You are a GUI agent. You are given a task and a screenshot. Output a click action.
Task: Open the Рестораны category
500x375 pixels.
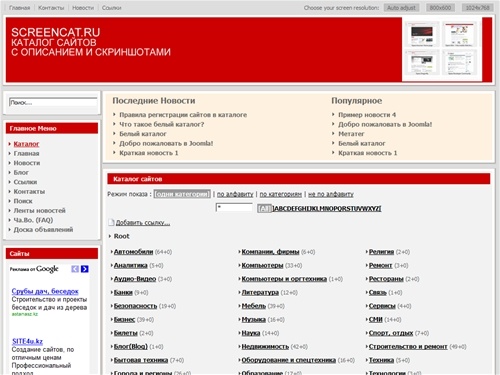[386, 279]
